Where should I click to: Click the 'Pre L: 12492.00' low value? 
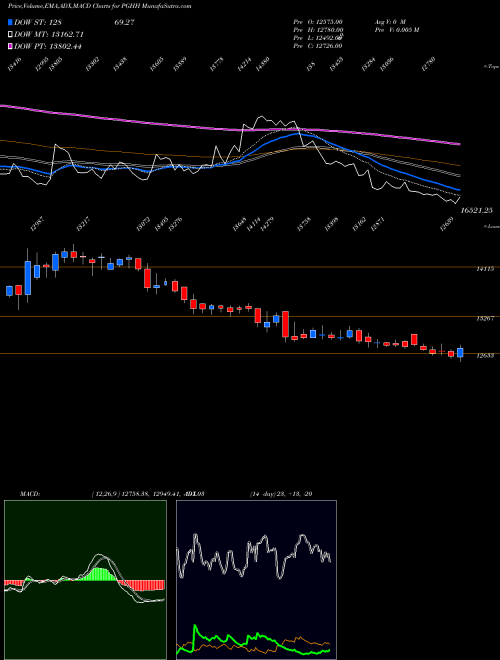(319, 38)
